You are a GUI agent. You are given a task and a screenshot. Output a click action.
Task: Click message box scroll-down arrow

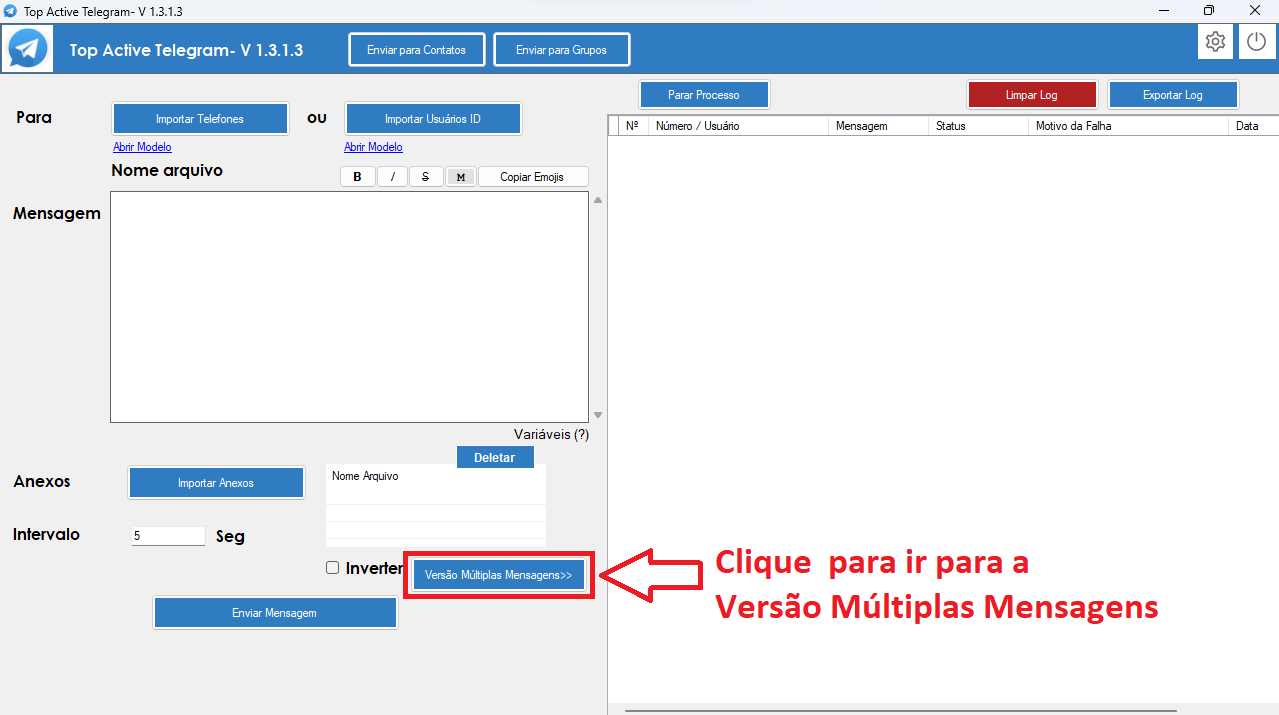(x=598, y=415)
